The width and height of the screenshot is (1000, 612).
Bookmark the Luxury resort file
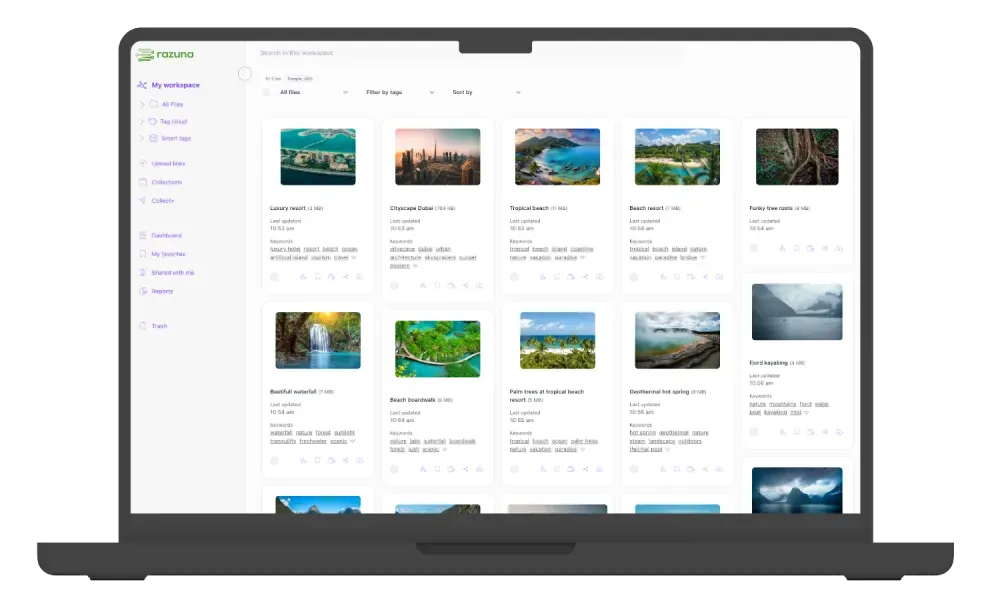point(317,277)
